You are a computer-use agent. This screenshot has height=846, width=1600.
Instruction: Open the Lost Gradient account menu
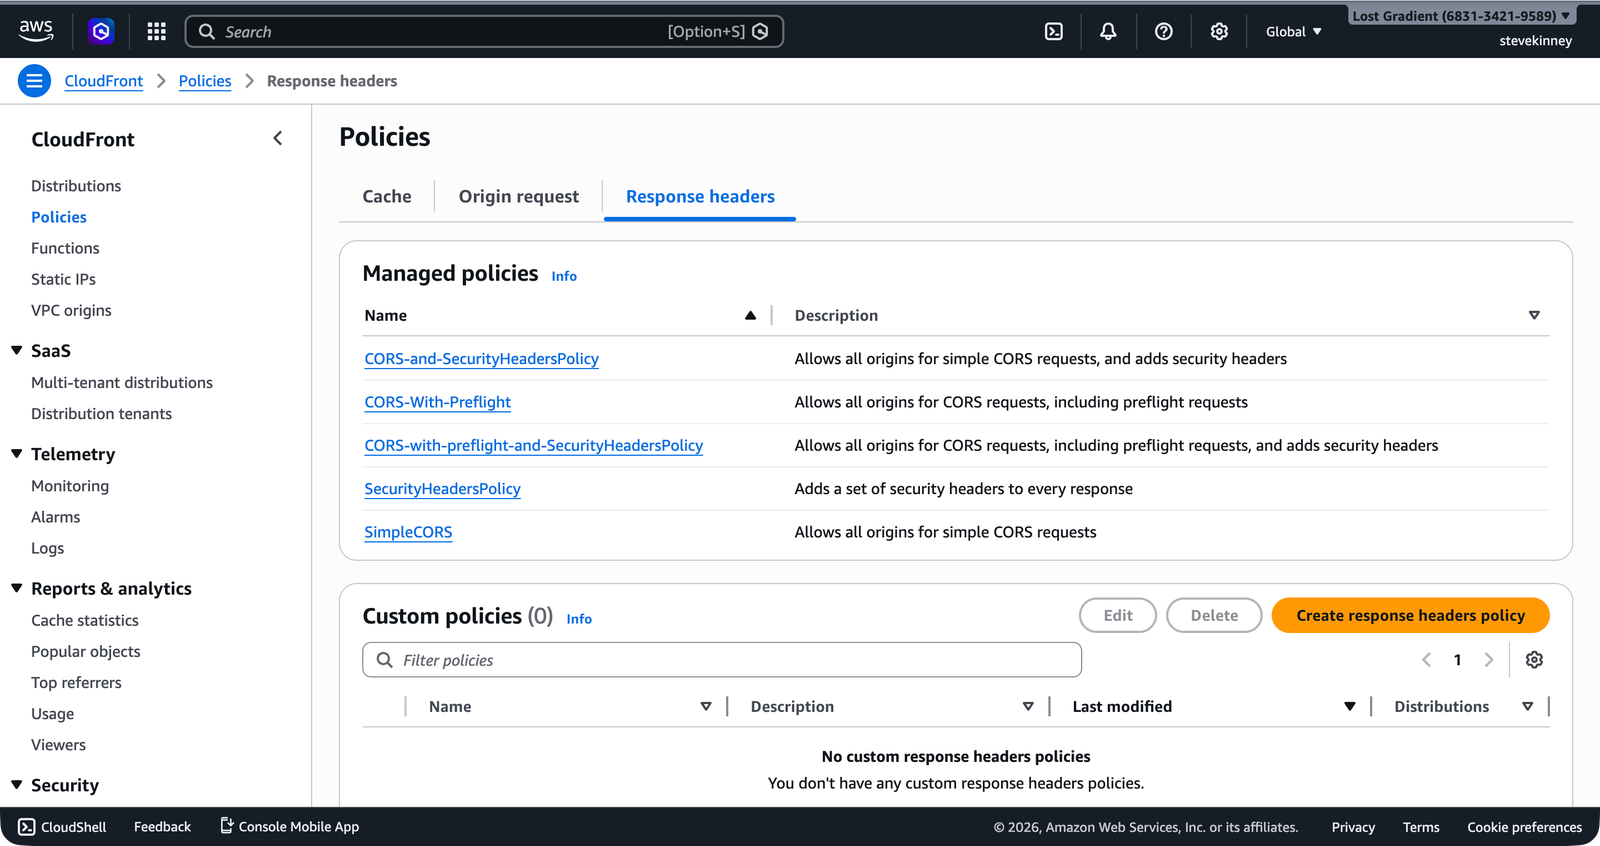coord(1461,16)
